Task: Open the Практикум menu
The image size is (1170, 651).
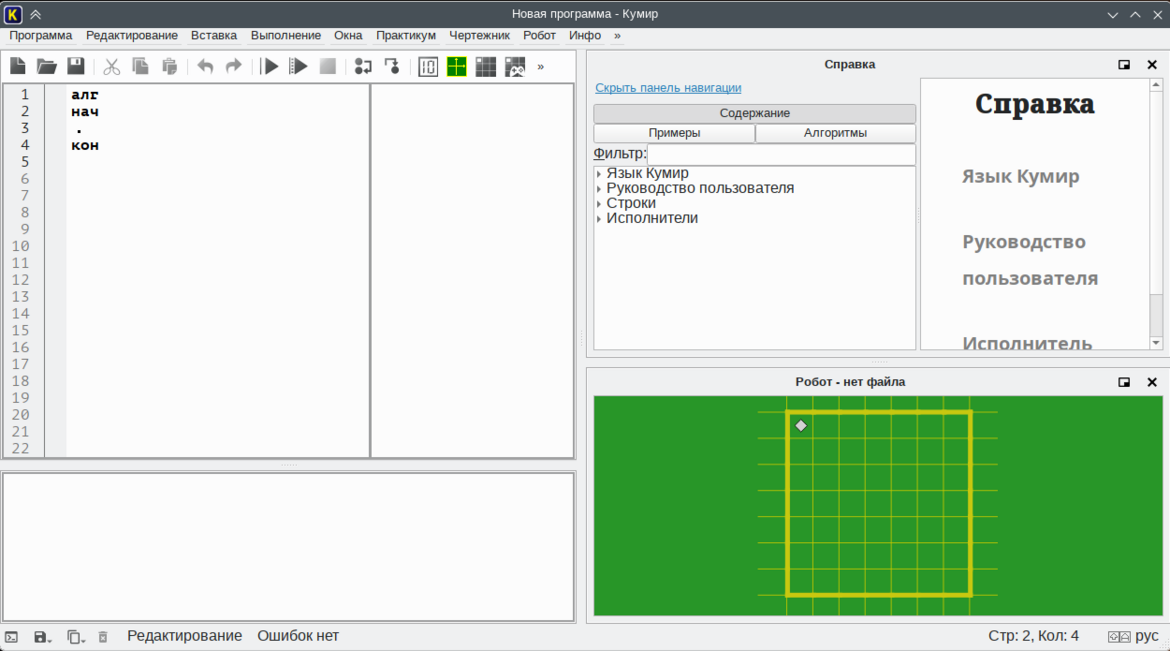Action: tap(406, 35)
